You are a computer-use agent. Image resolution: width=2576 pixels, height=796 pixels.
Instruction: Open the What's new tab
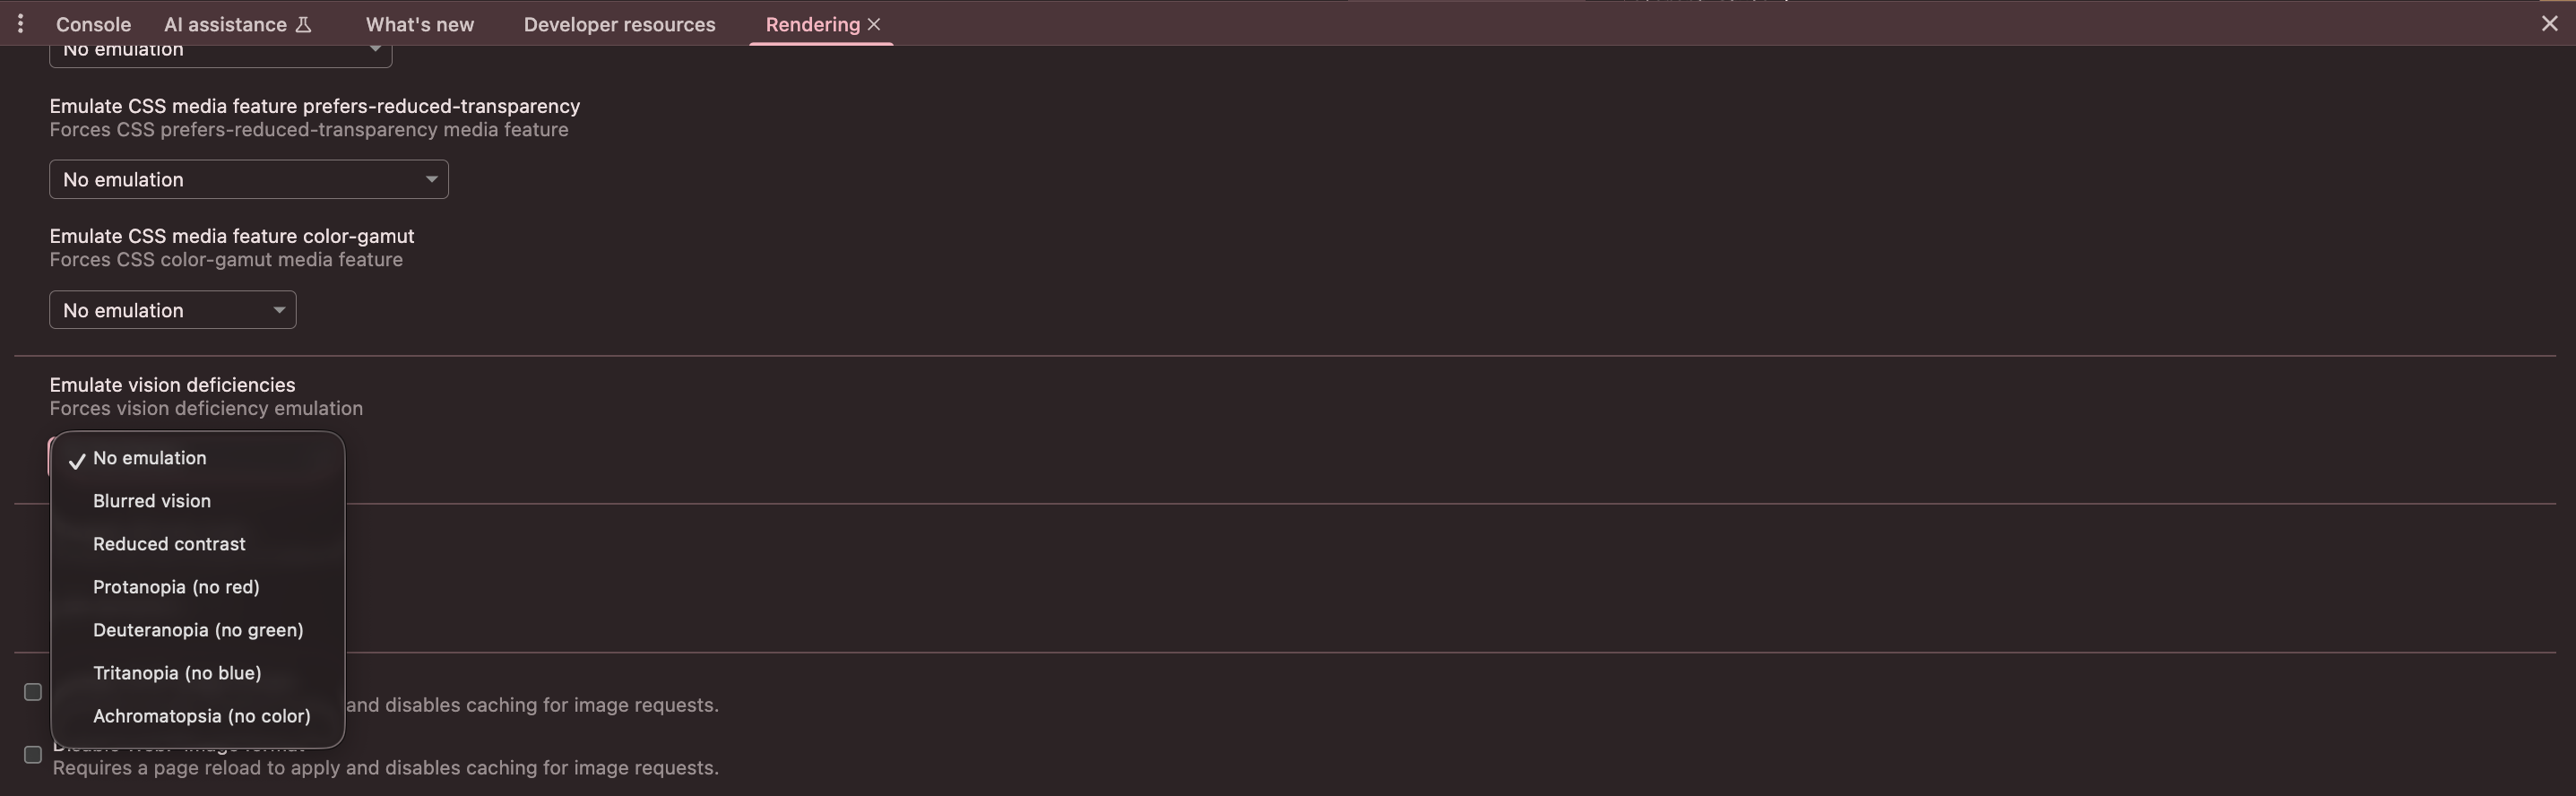pyautogui.click(x=419, y=24)
